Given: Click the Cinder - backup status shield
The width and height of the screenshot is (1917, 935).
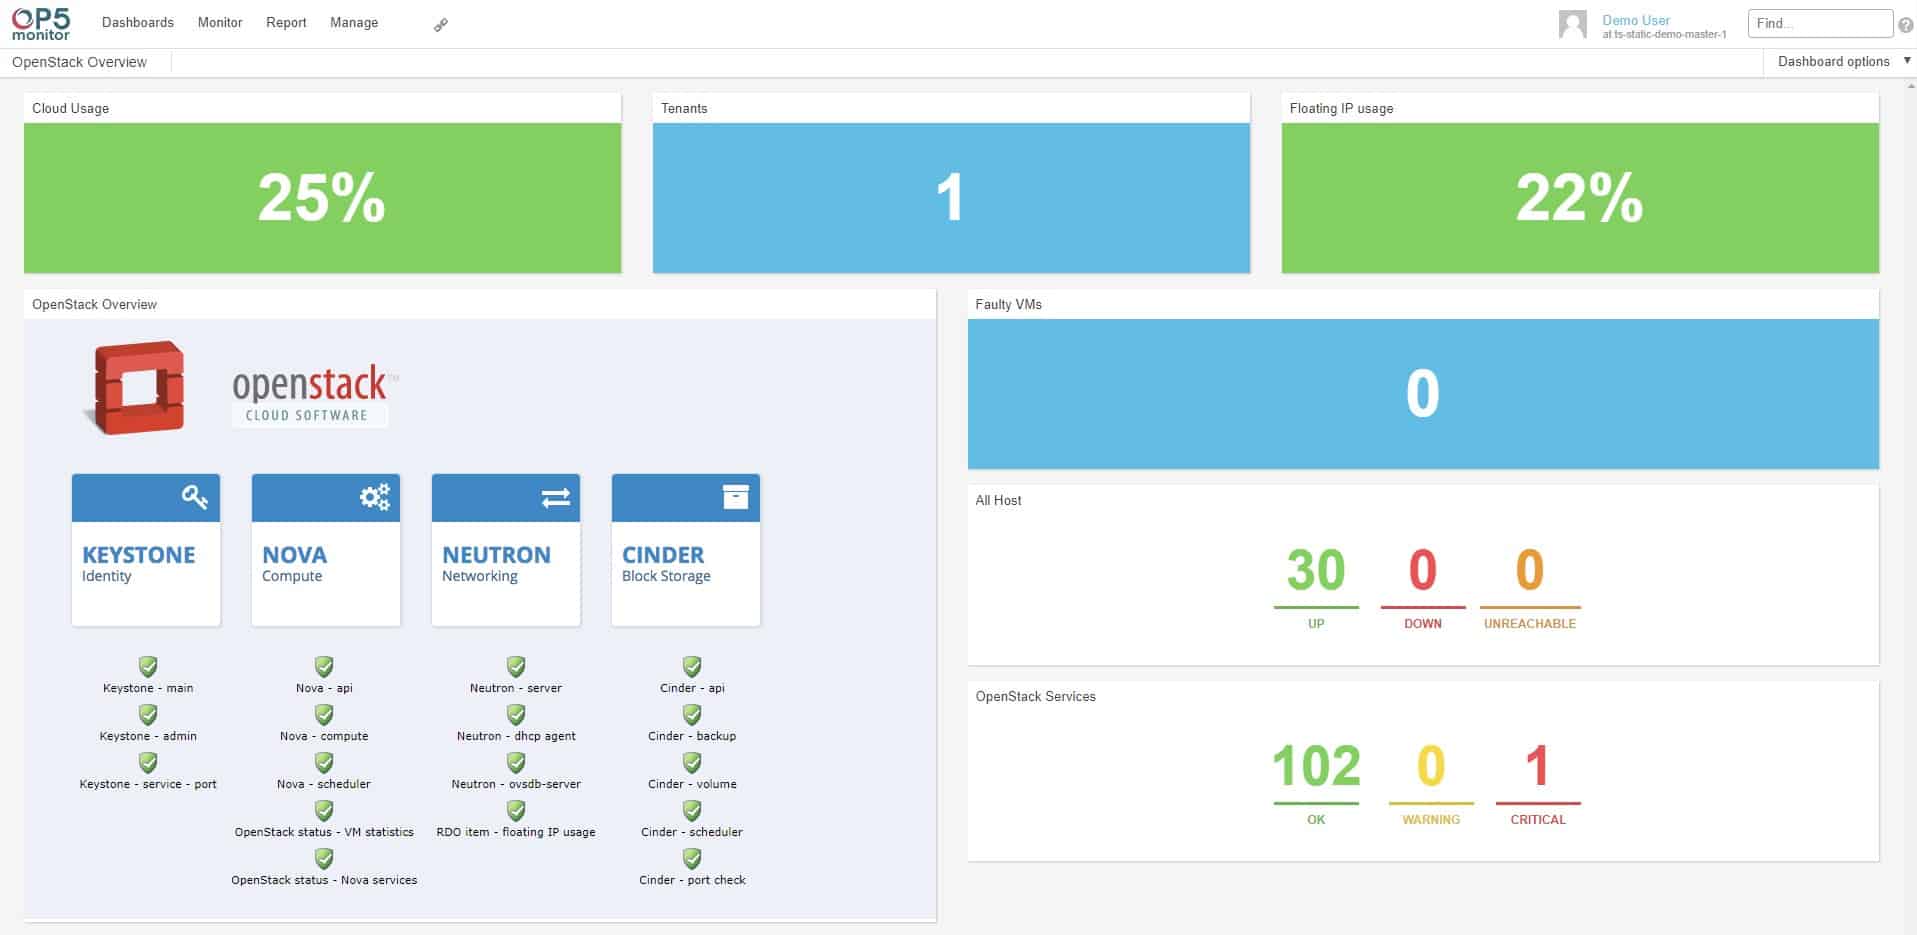Looking at the screenshot, I should pyautogui.click(x=692, y=714).
